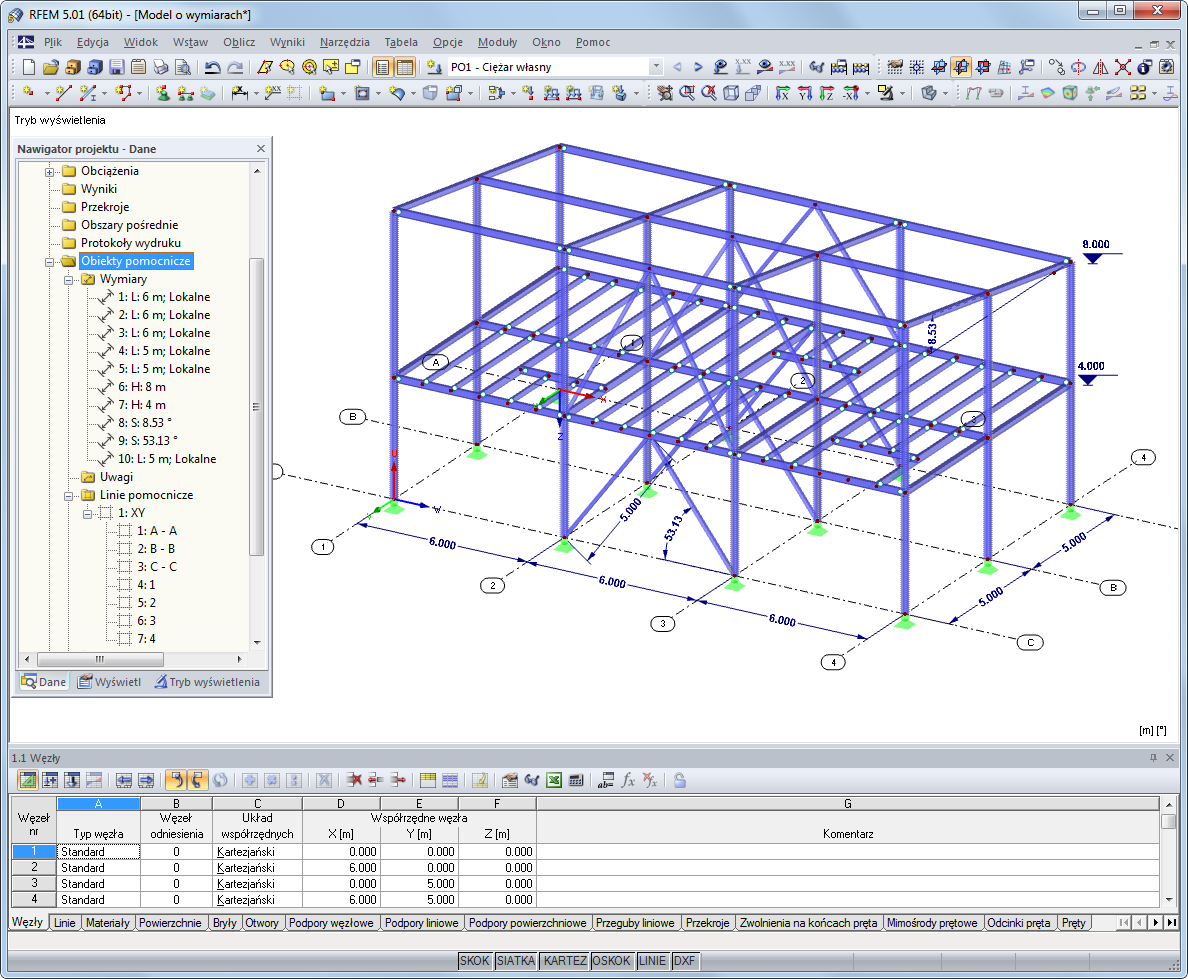Collapse the Linie pomocnicze tree node

pos(68,496)
